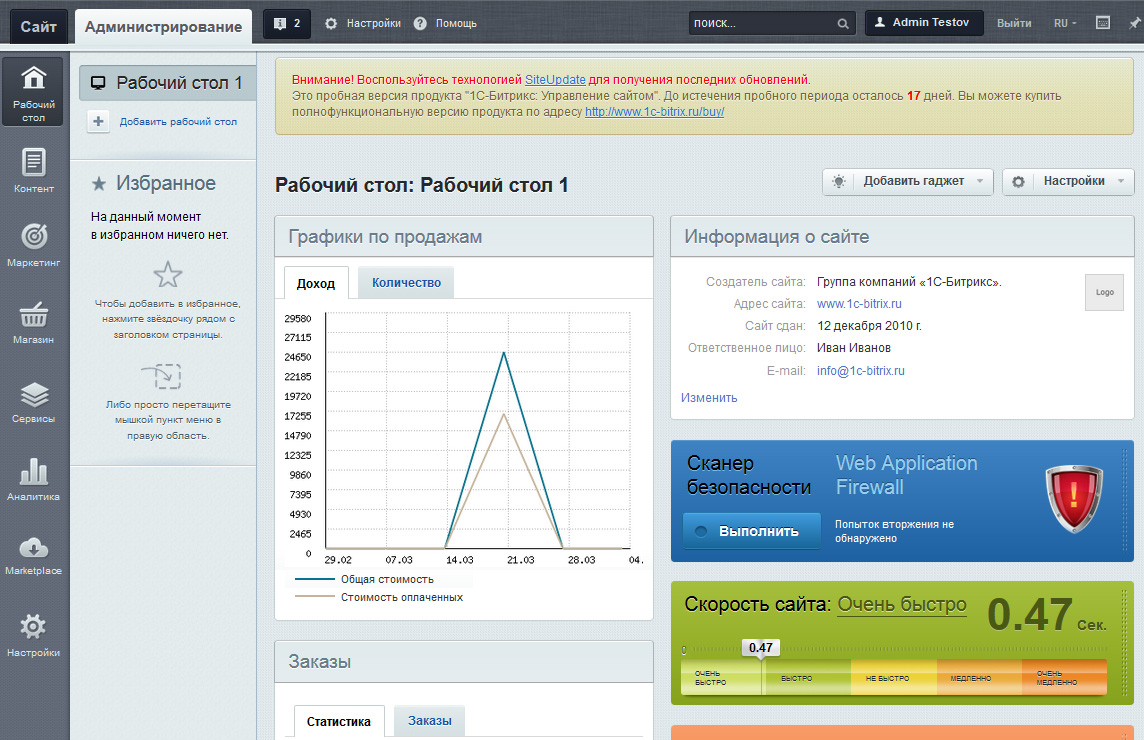Click the Иван Иванов responsible person text
Screen dimensions: 1144x740
pos(854,348)
